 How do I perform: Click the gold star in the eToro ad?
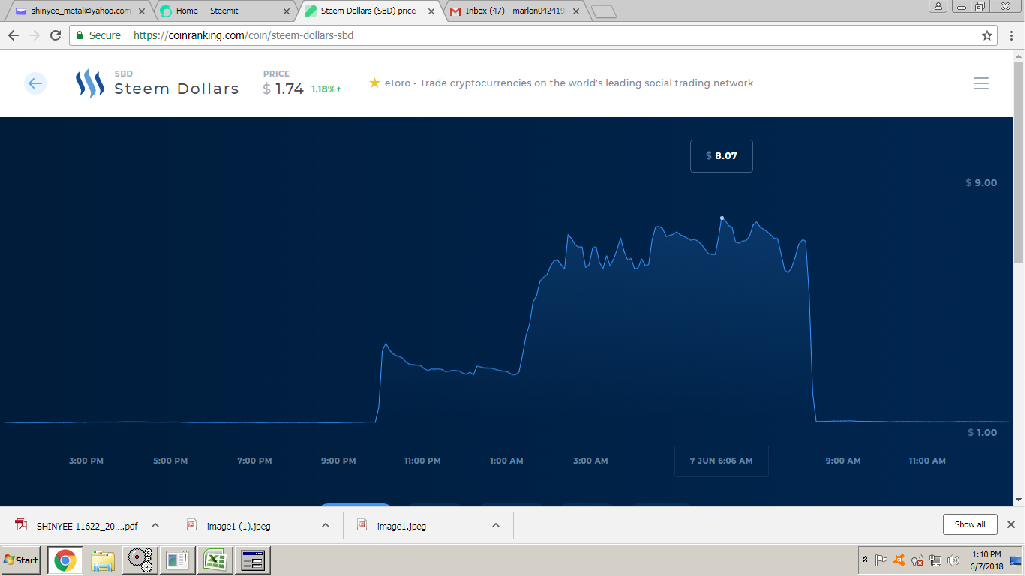tap(375, 82)
